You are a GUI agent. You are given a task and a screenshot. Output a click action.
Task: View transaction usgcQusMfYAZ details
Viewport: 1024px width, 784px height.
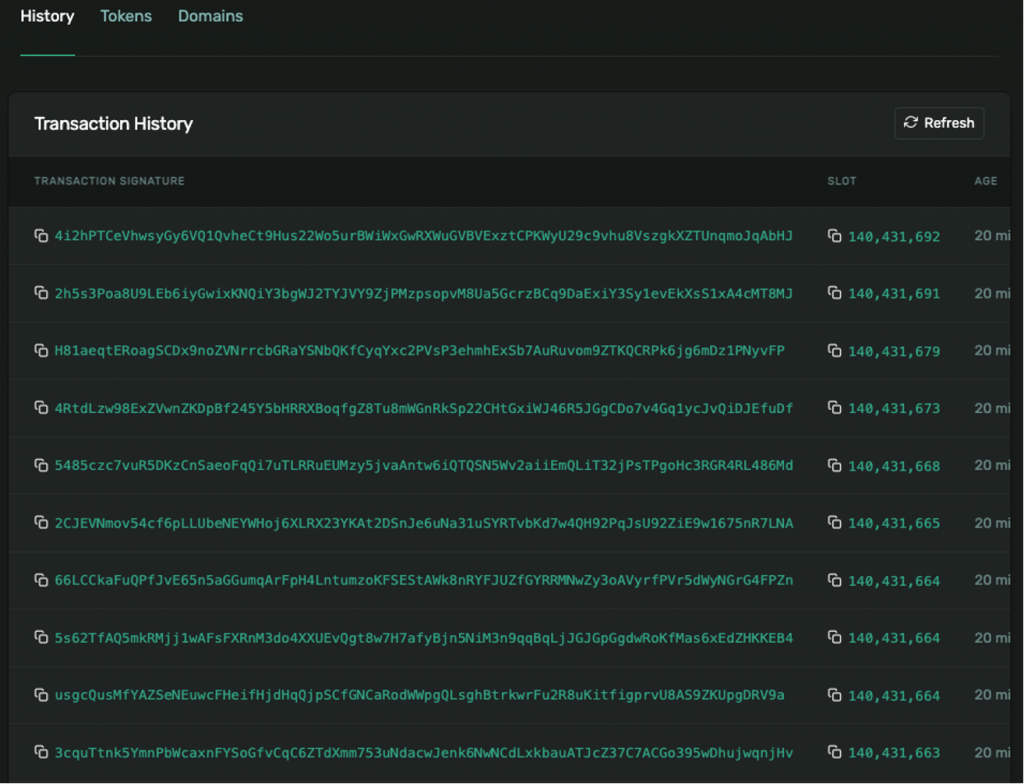pyautogui.click(x=419, y=694)
